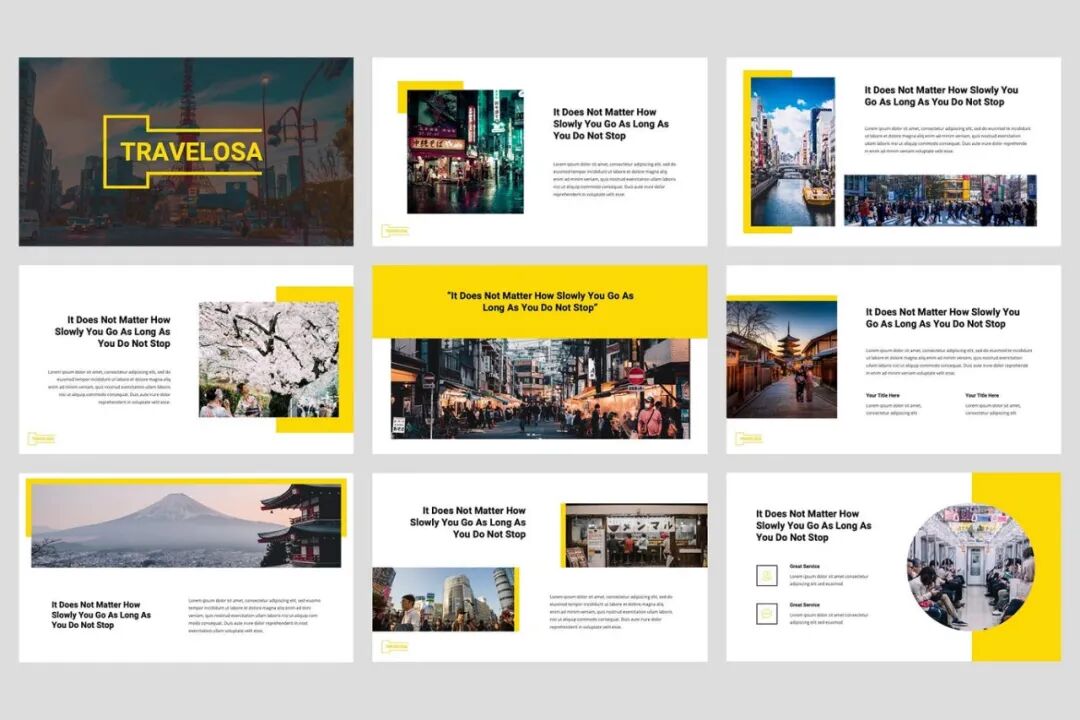Image resolution: width=1080 pixels, height=720 pixels.
Task: Click the Travelosa logo under the Shibuya crowd photo
Action: point(395,646)
